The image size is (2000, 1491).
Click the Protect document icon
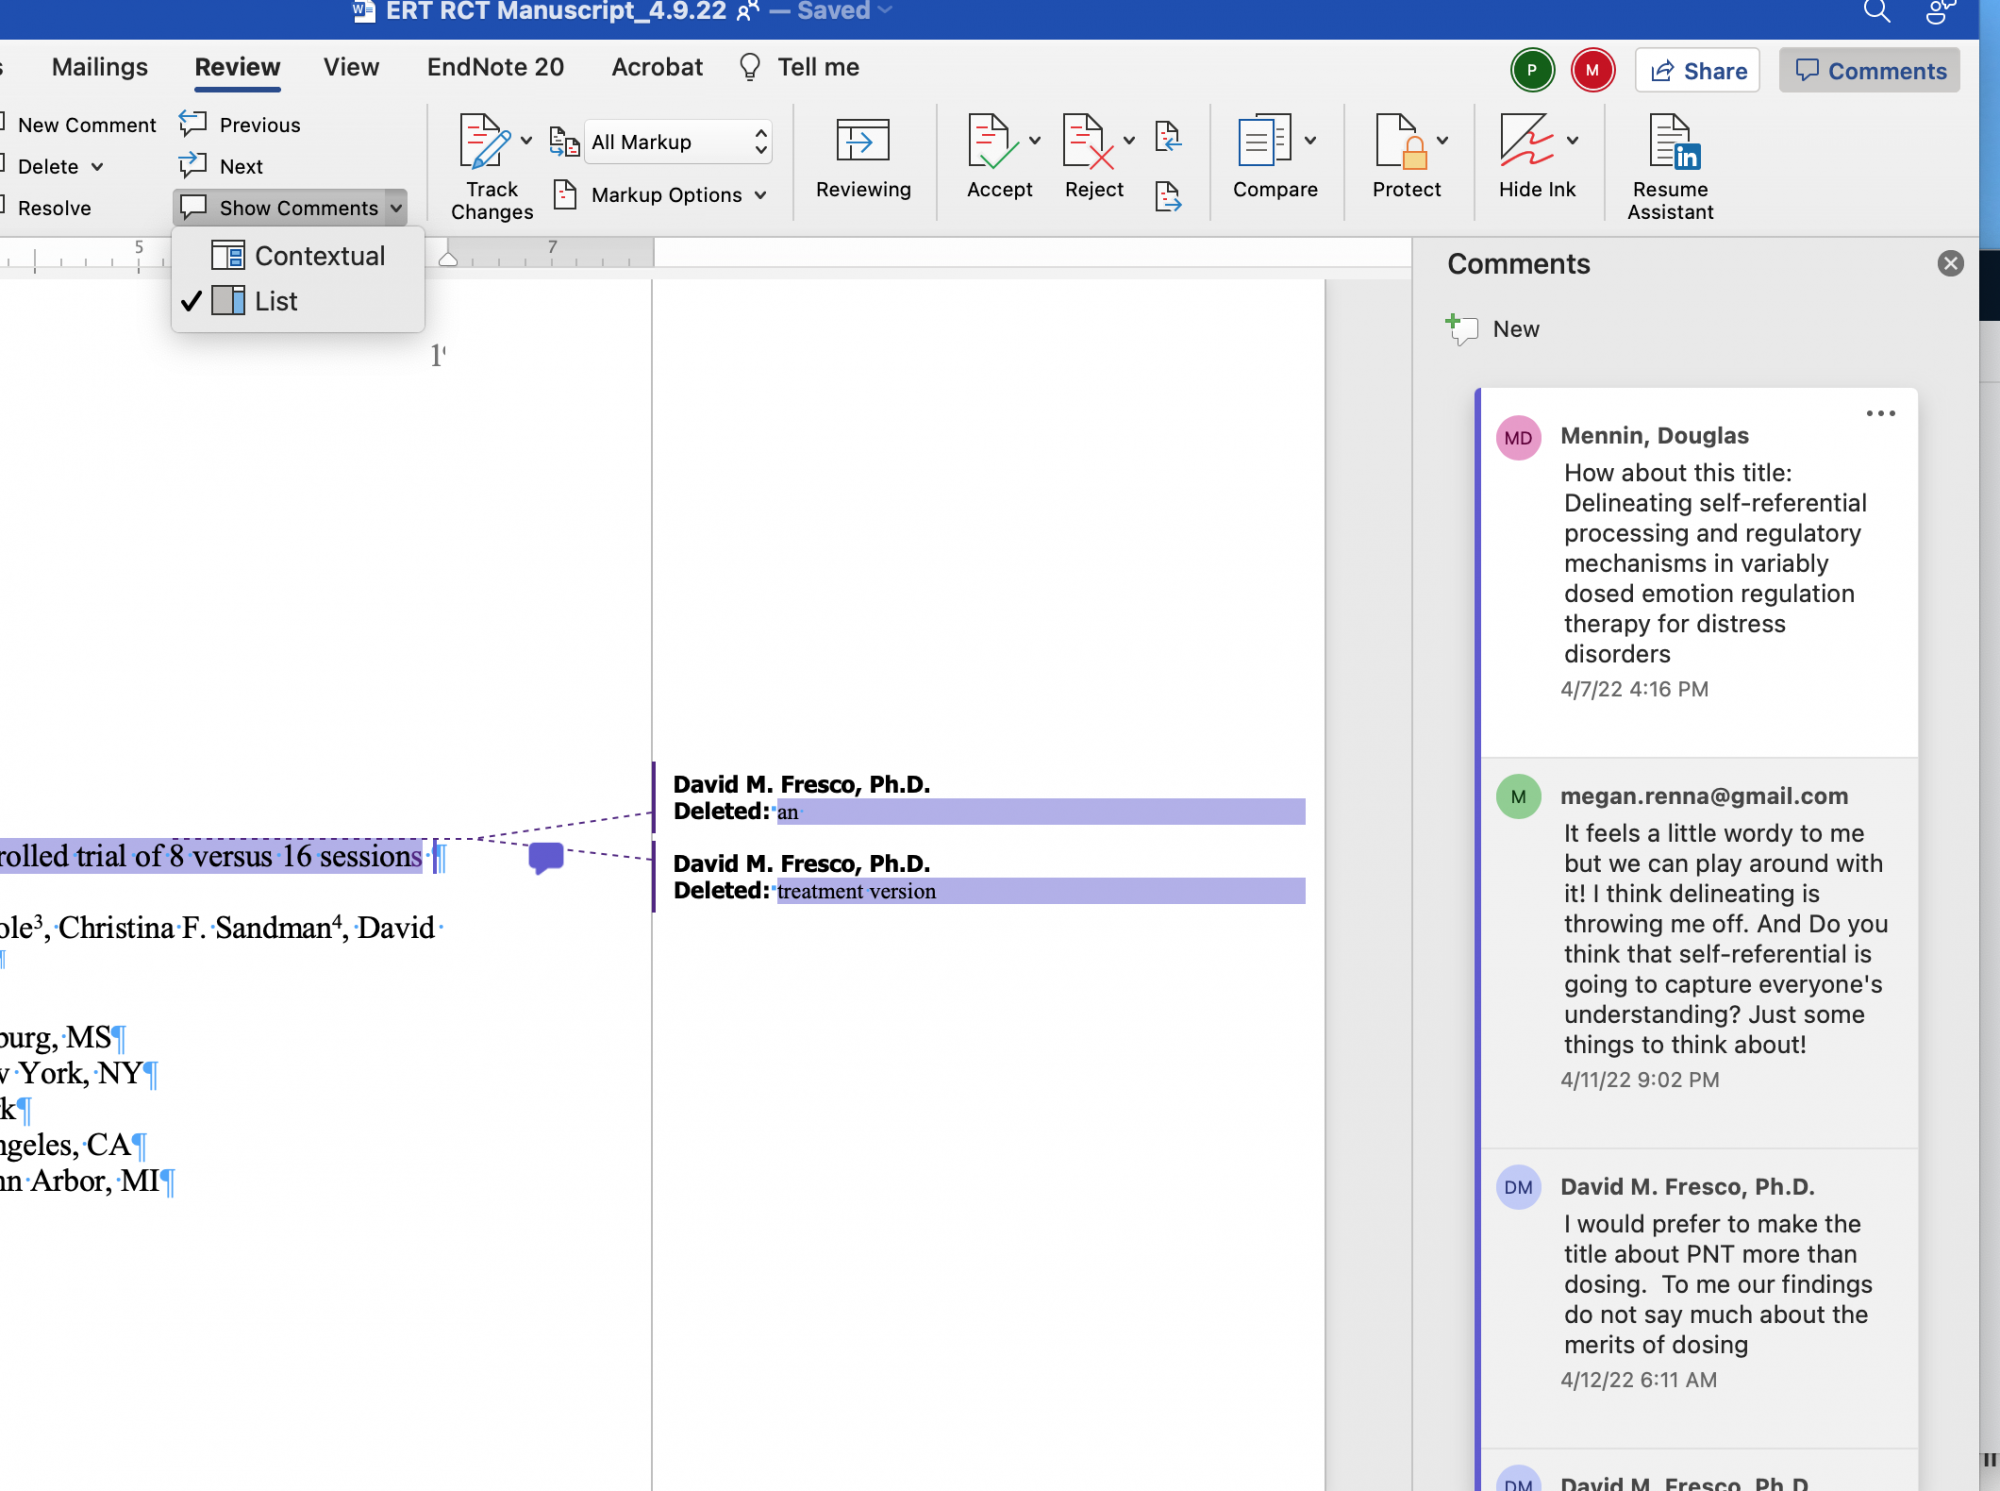(x=1400, y=142)
